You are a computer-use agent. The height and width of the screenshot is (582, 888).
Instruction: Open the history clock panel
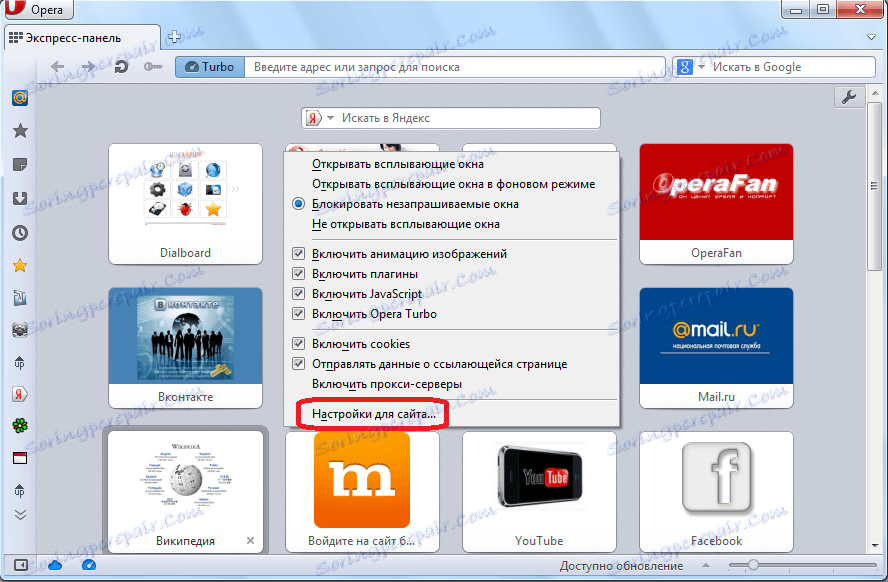(x=20, y=233)
